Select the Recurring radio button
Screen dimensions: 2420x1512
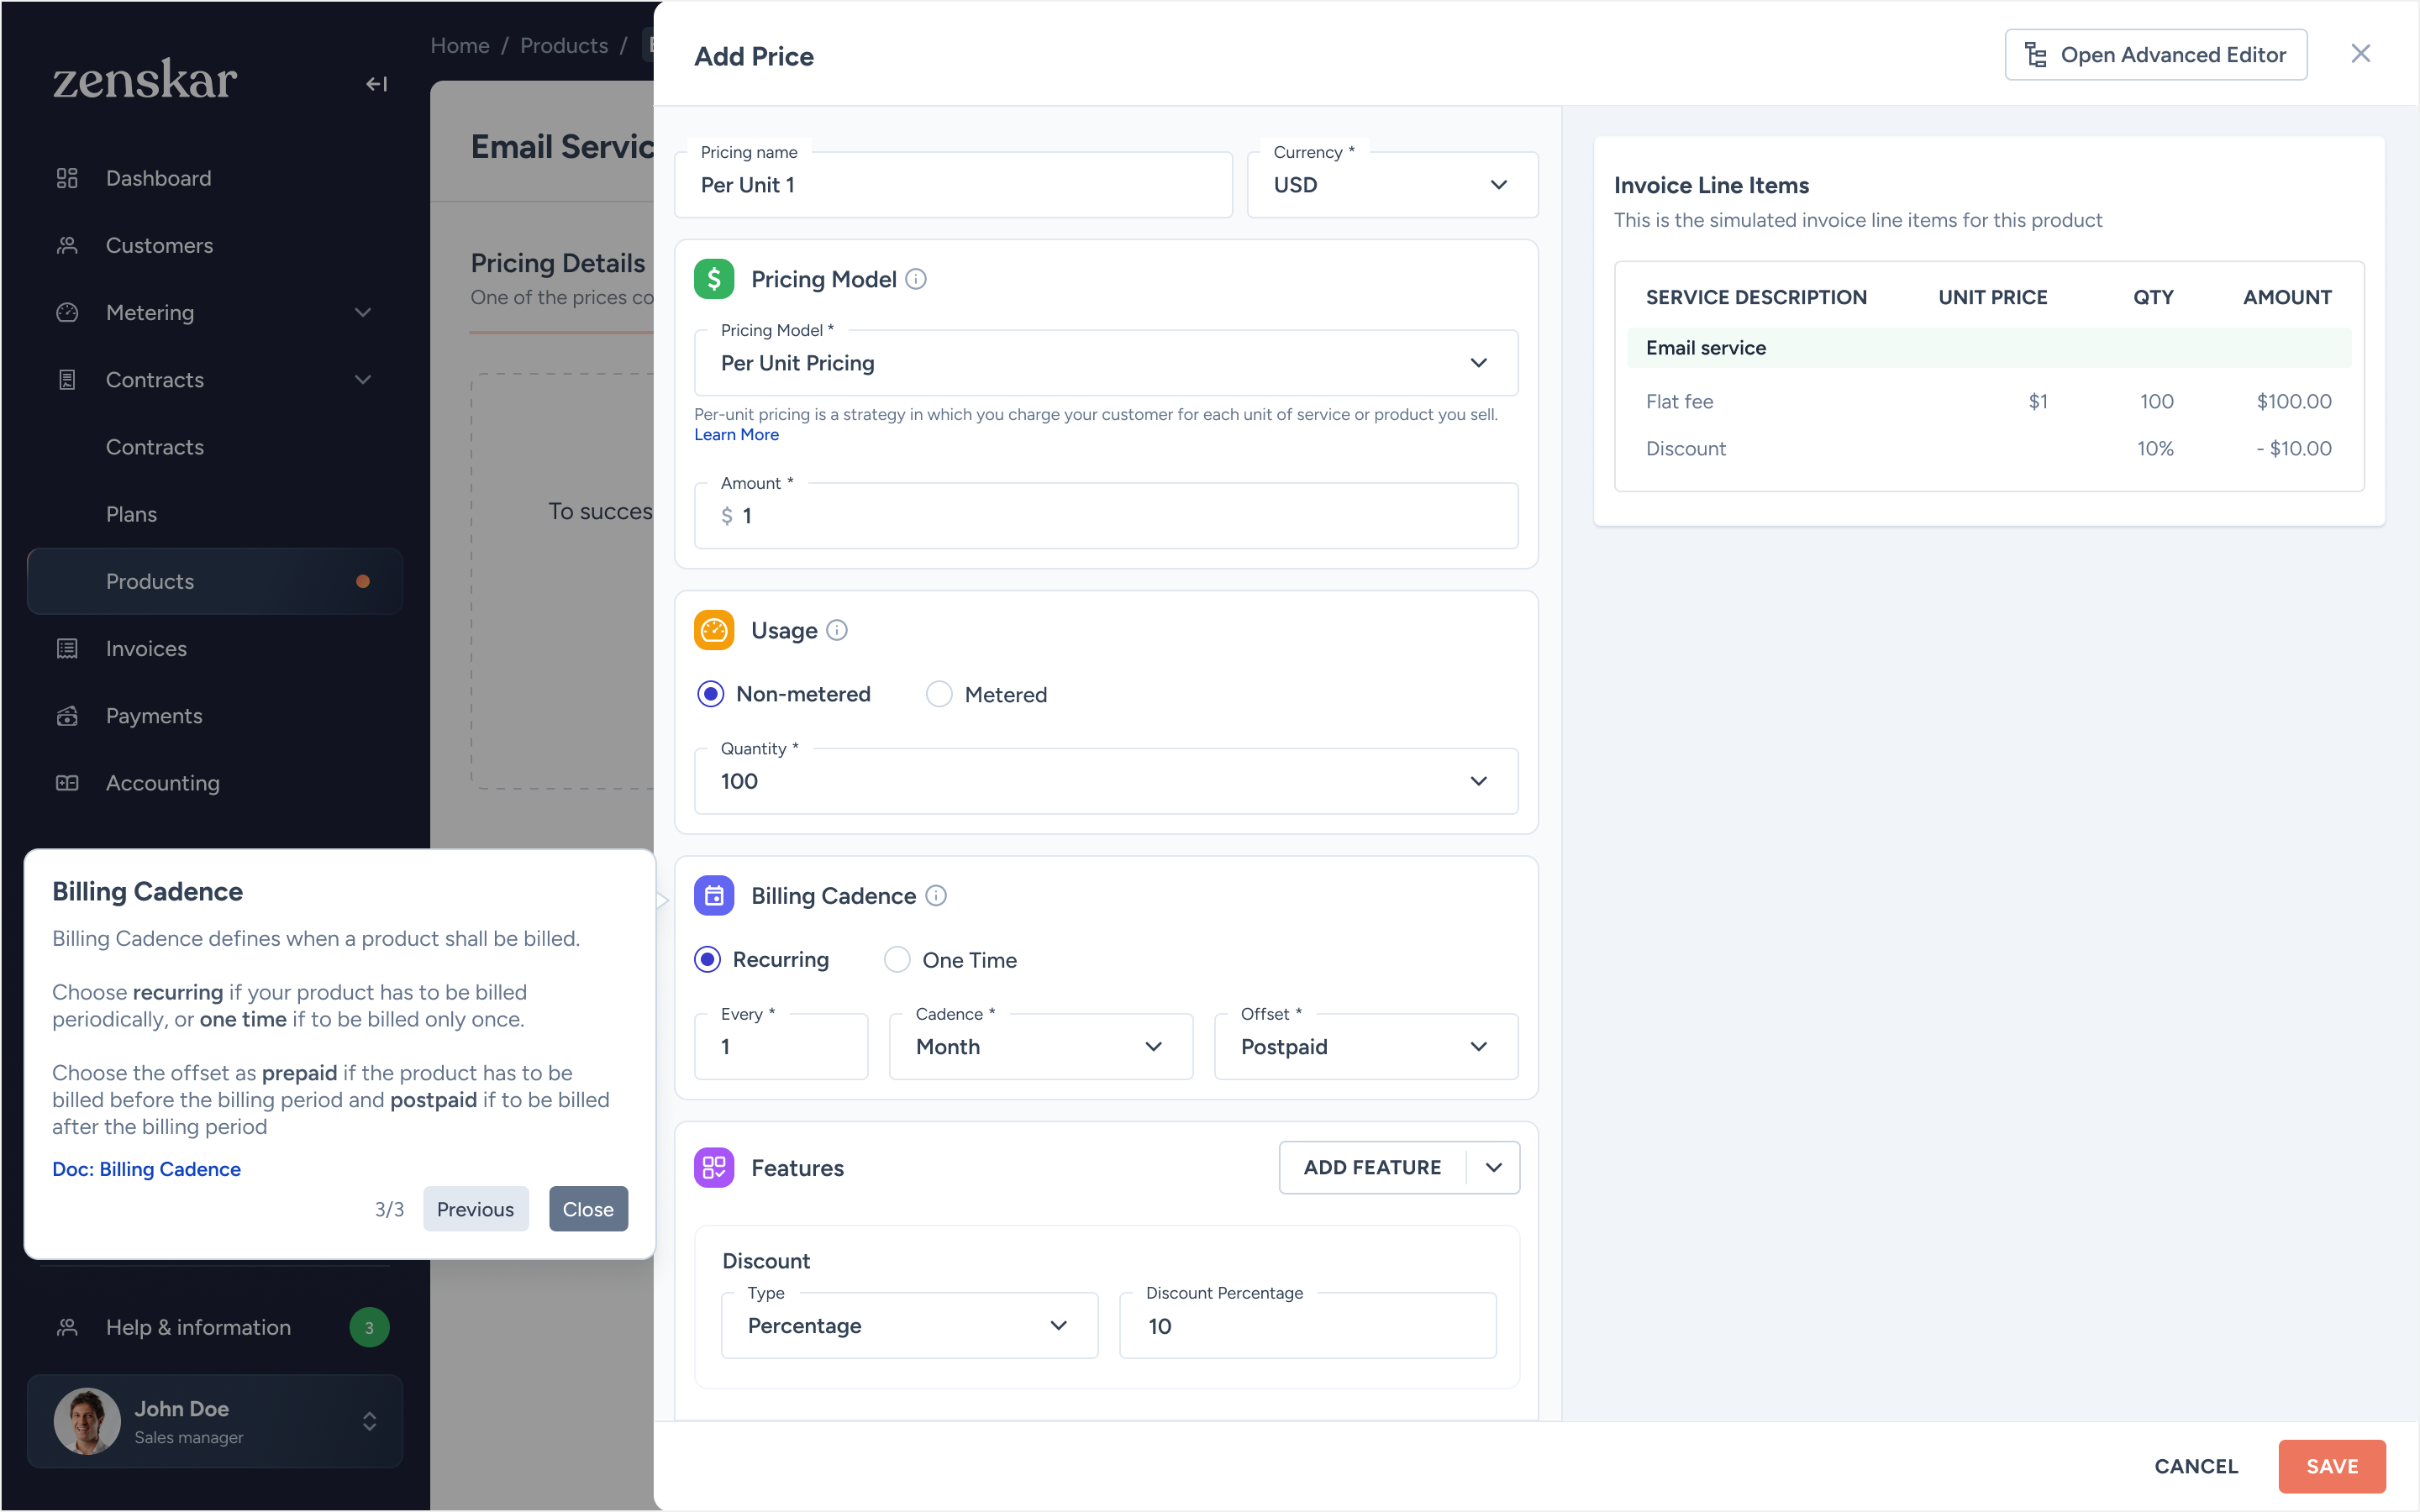click(x=707, y=960)
